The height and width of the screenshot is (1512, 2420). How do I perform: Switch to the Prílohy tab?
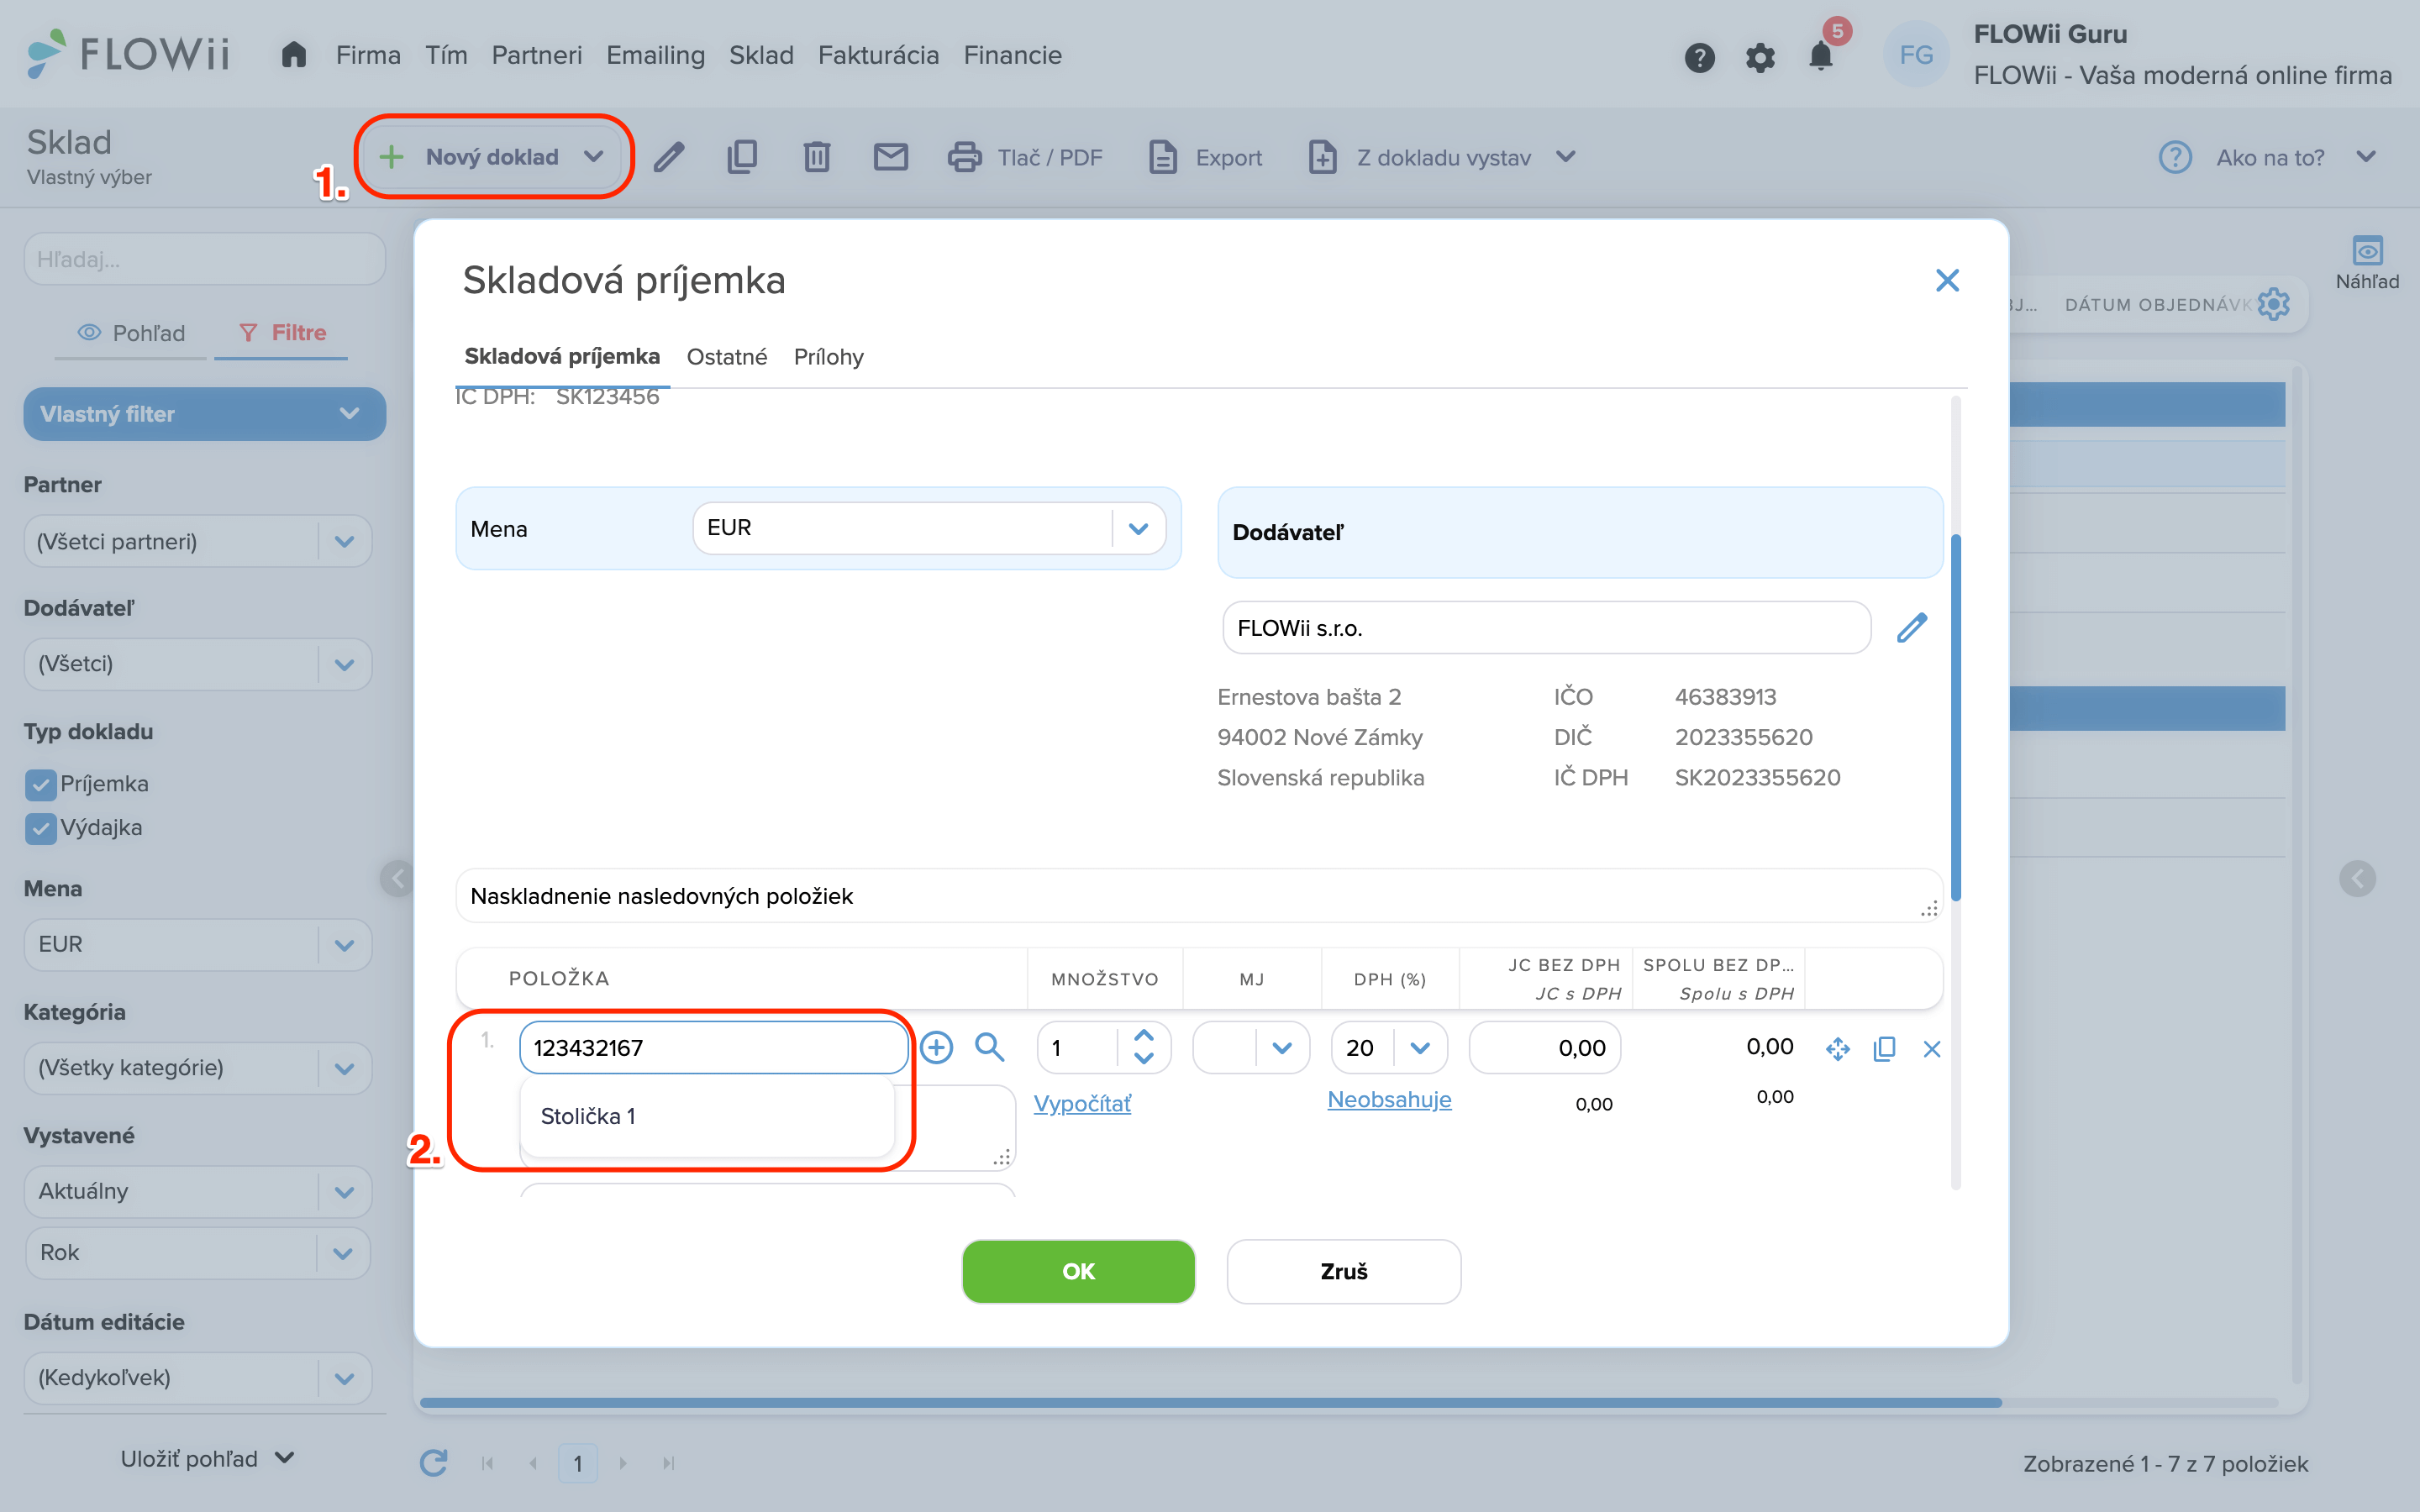pyautogui.click(x=828, y=357)
